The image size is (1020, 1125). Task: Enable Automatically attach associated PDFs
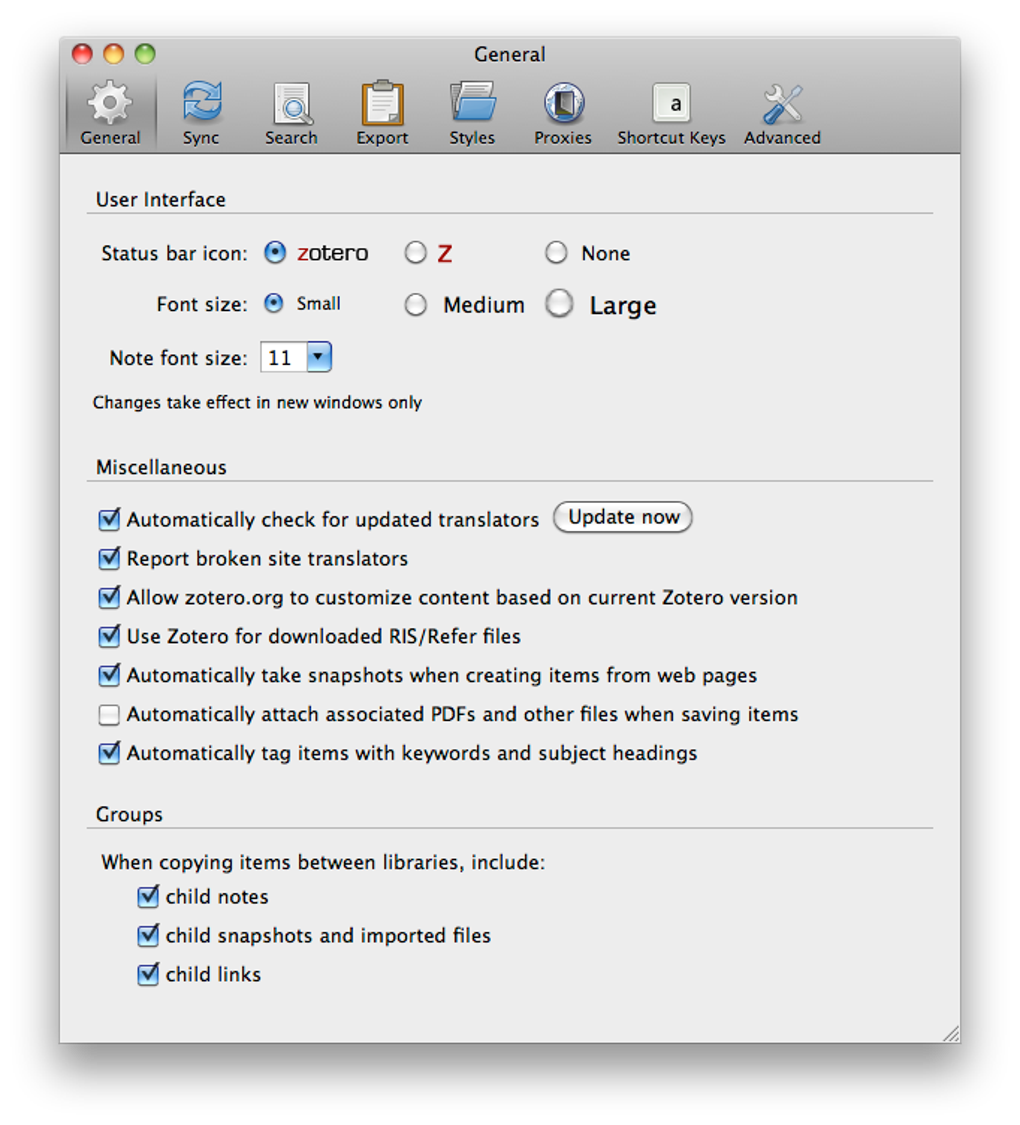(x=109, y=714)
